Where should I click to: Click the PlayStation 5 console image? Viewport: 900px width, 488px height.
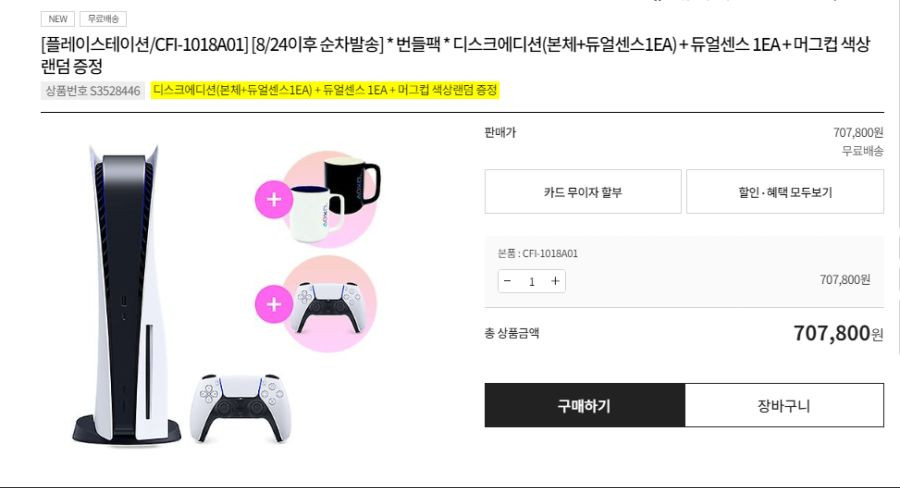click(126, 295)
